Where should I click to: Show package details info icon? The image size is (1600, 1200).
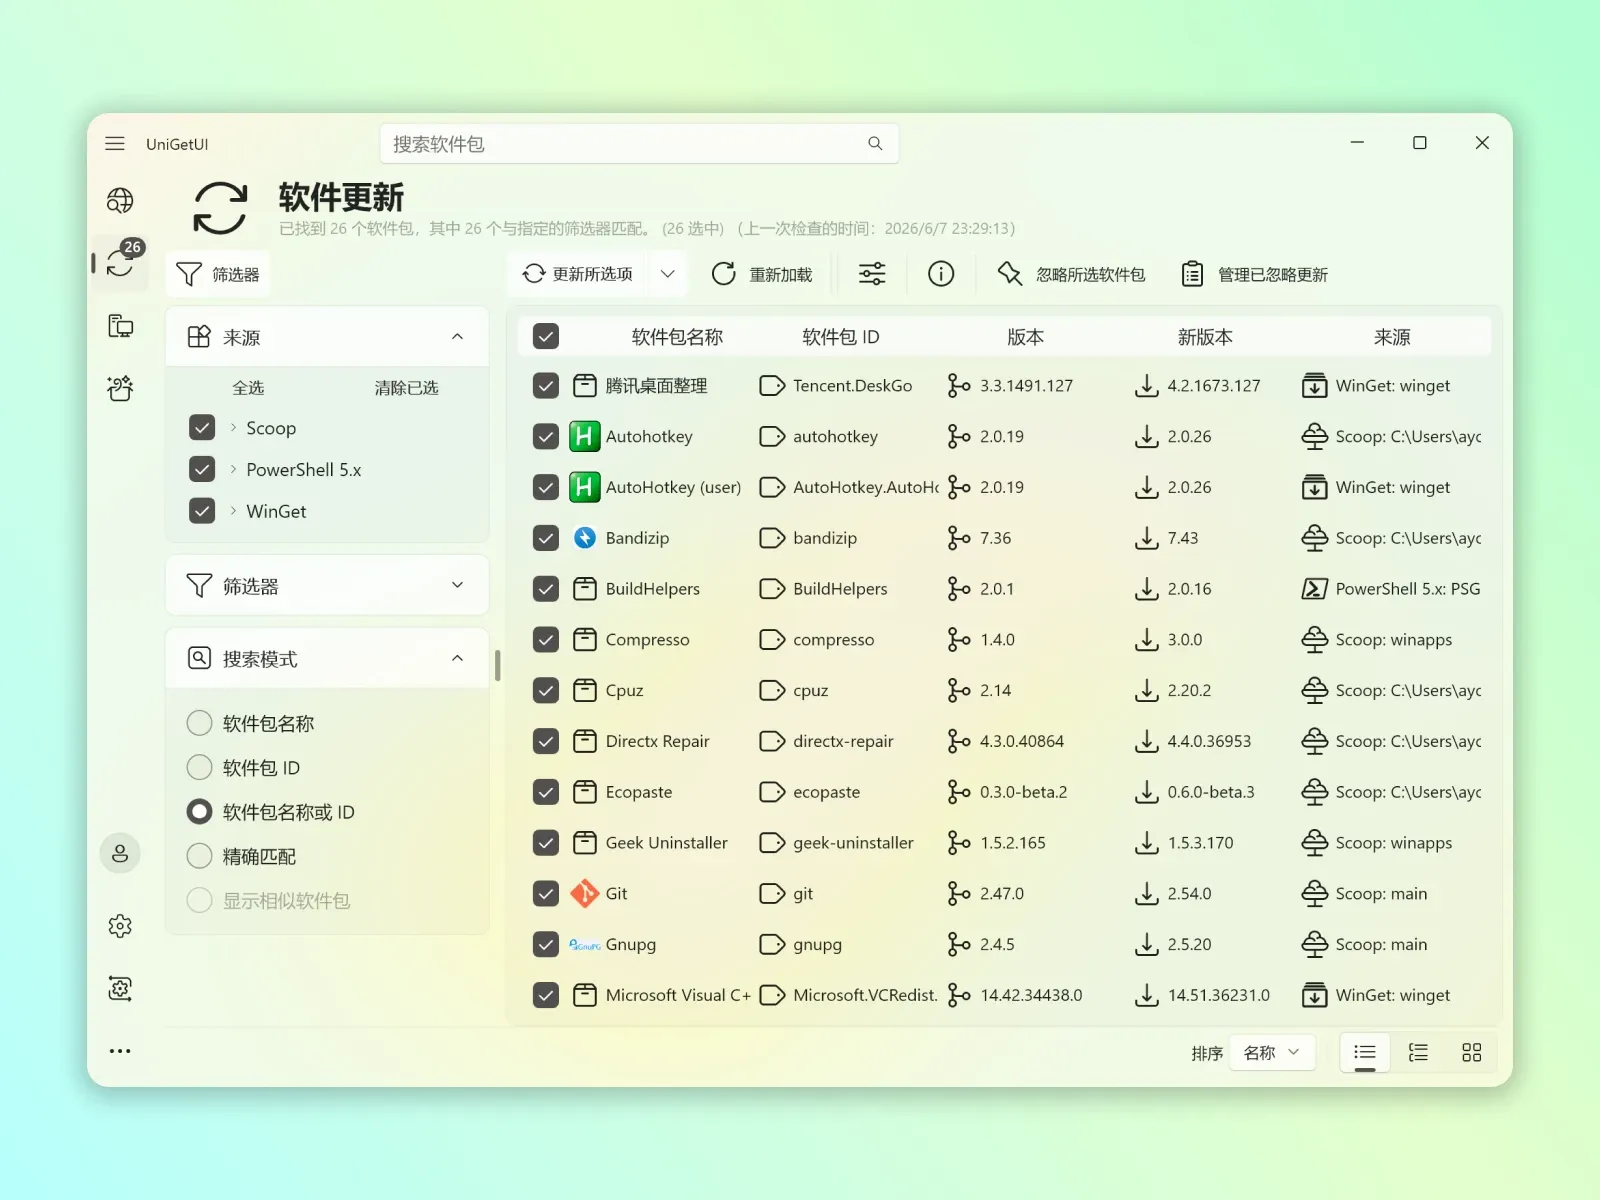[x=941, y=274]
